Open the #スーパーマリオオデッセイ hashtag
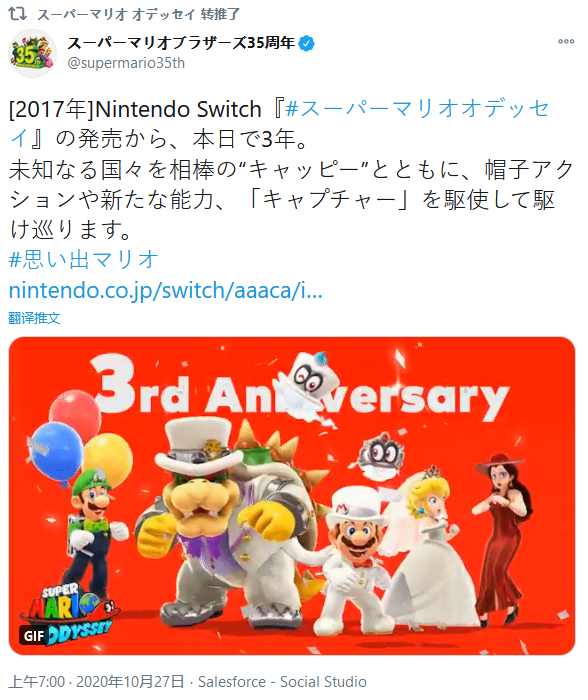The width and height of the screenshot is (588, 700). pyautogui.click(x=279, y=124)
